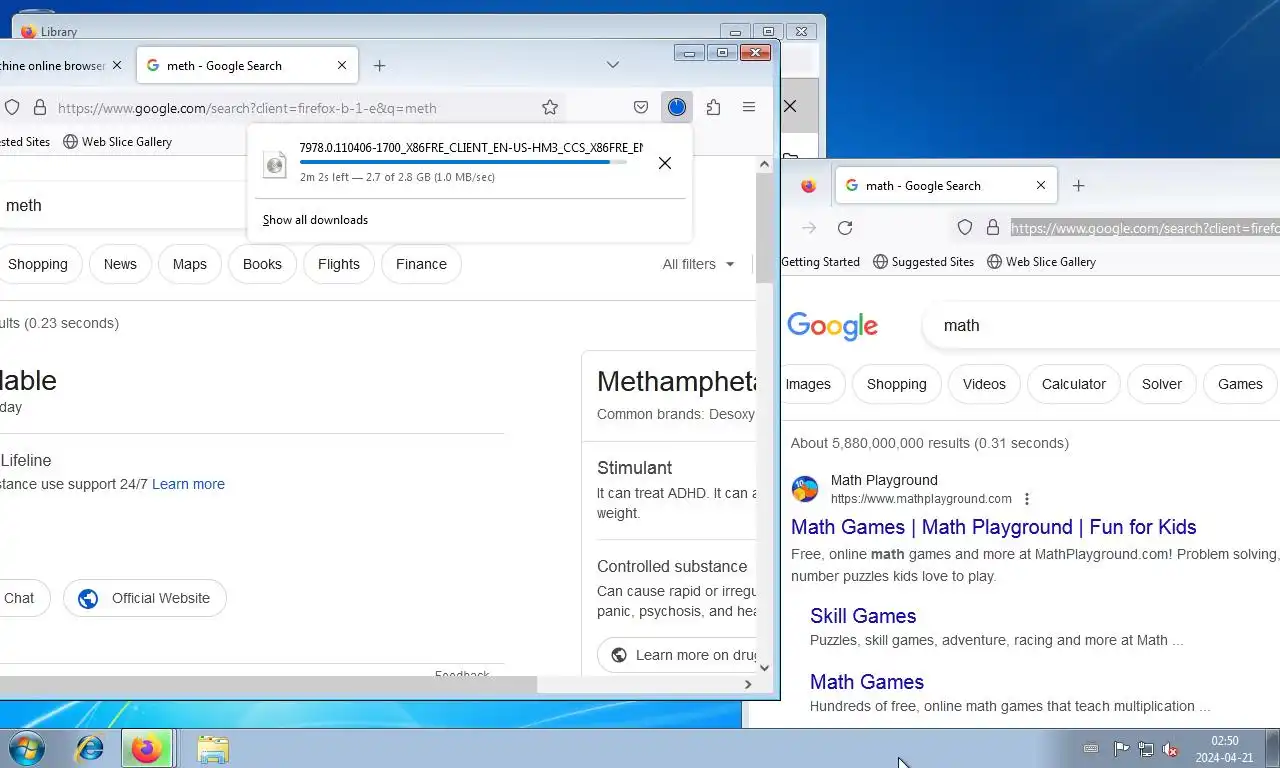This screenshot has width=1280, height=768.
Task: Click the network tray icon
Action: [x=1146, y=749]
